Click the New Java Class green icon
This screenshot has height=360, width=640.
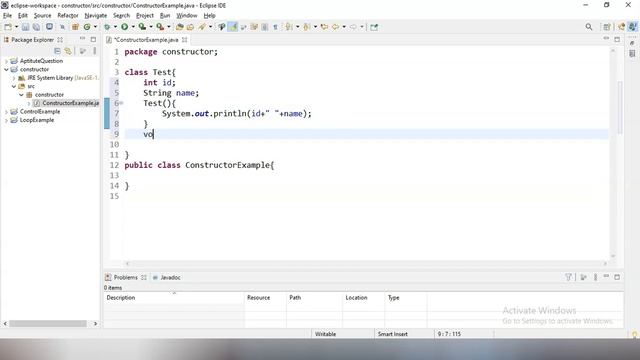87,27
